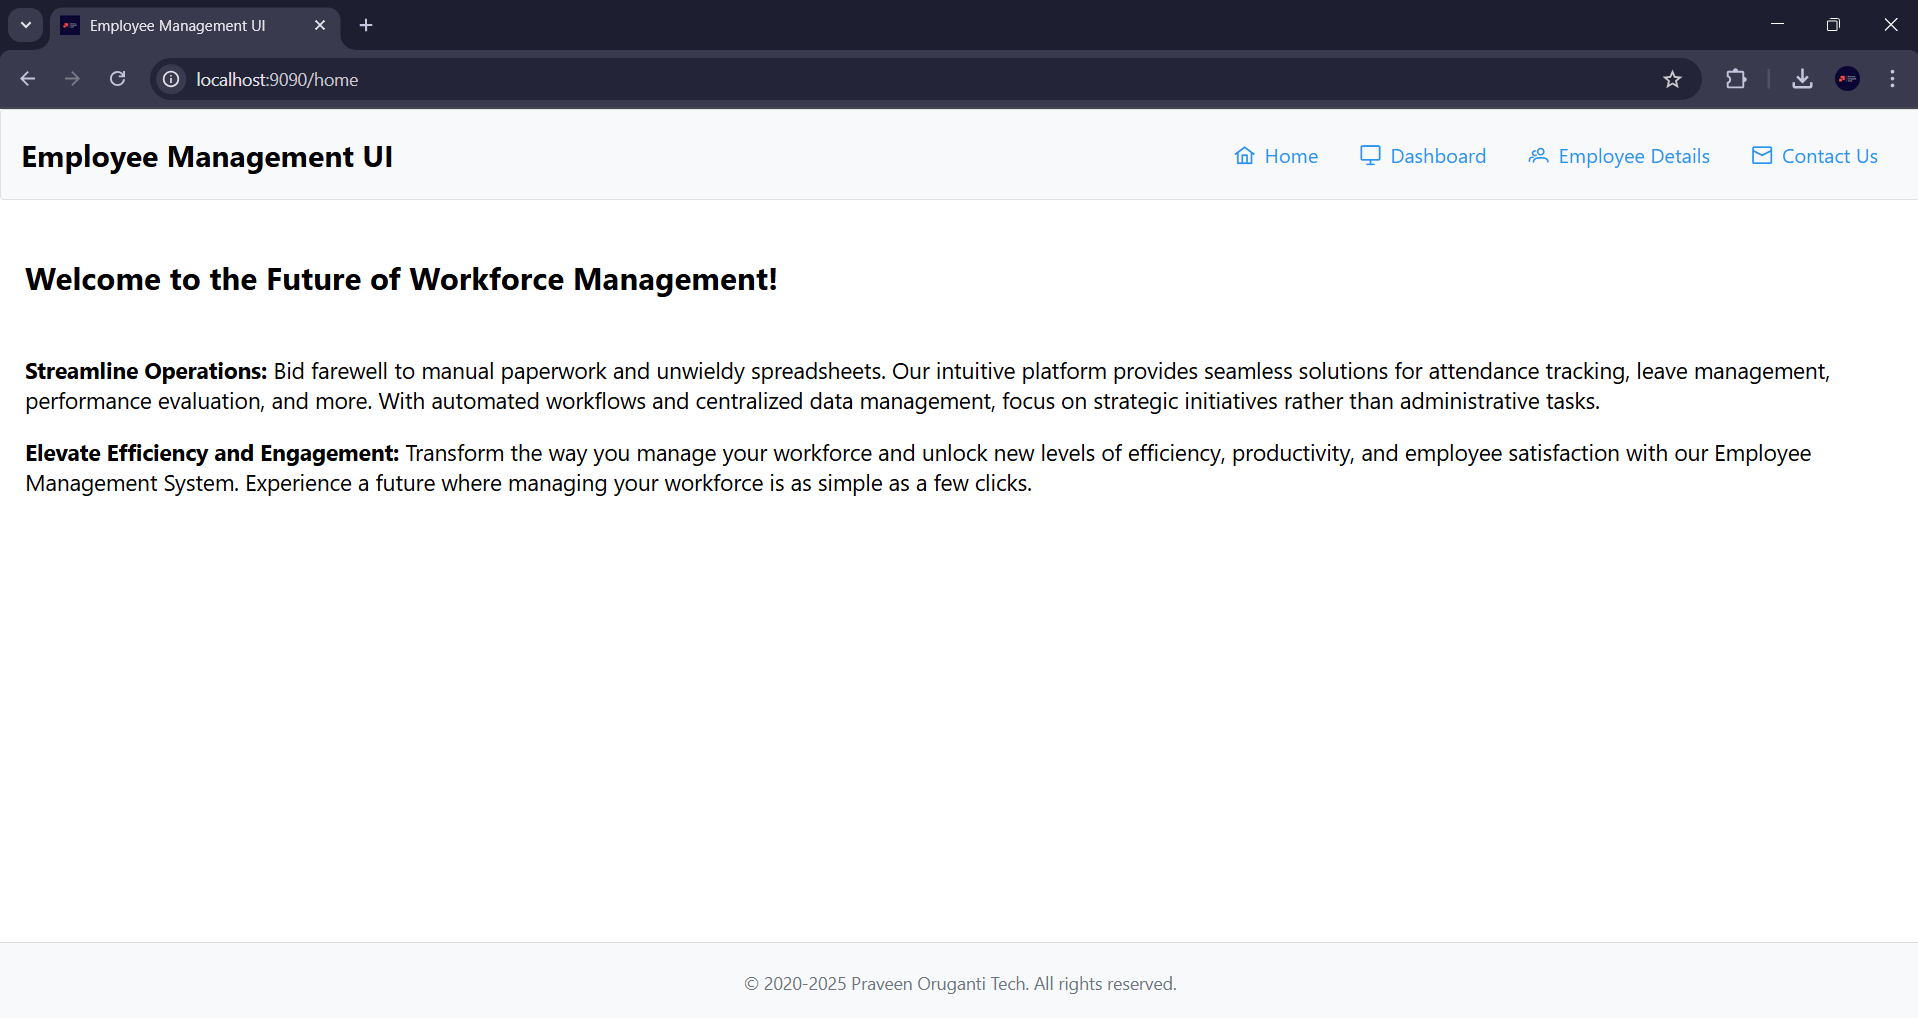This screenshot has height=1018, width=1918.
Task: Click the Dashboard monitor icon
Action: tap(1370, 156)
